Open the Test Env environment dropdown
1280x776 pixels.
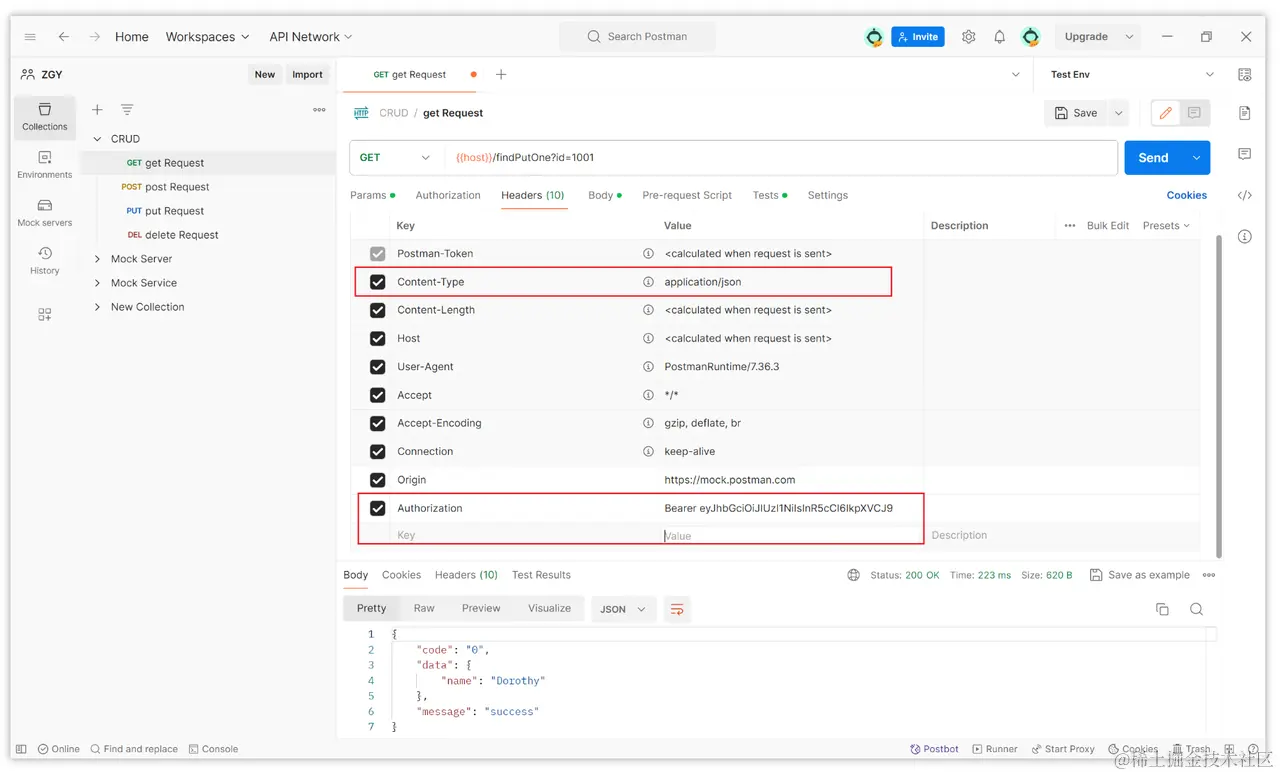tap(1132, 75)
